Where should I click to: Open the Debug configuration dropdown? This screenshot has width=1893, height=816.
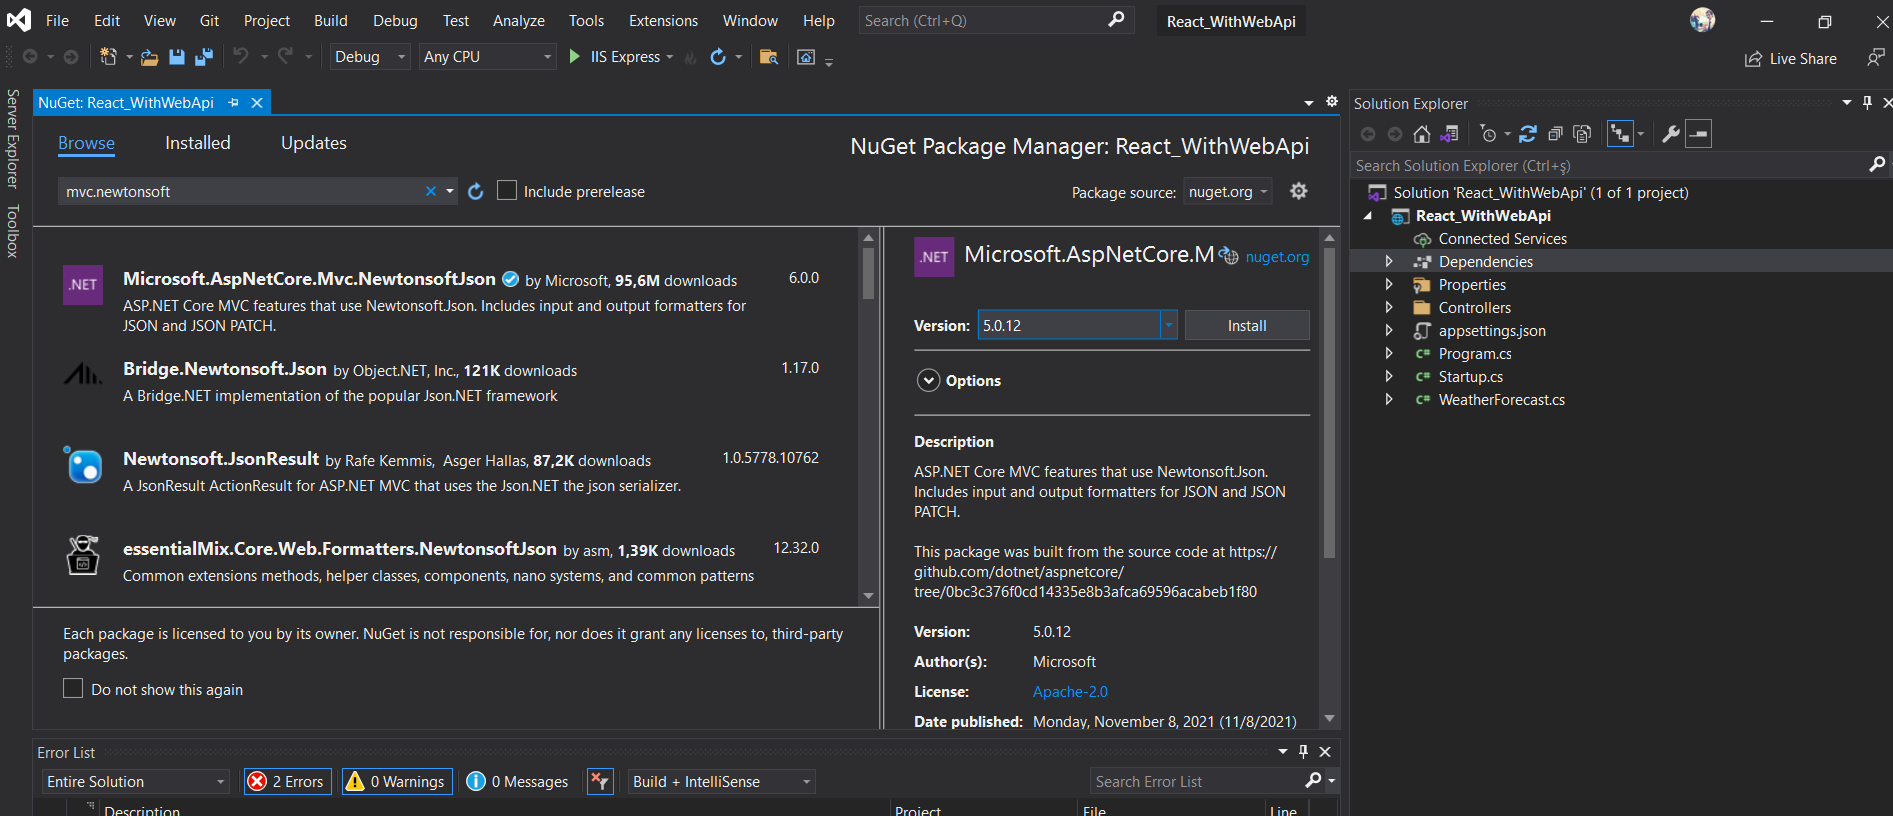[x=371, y=57]
